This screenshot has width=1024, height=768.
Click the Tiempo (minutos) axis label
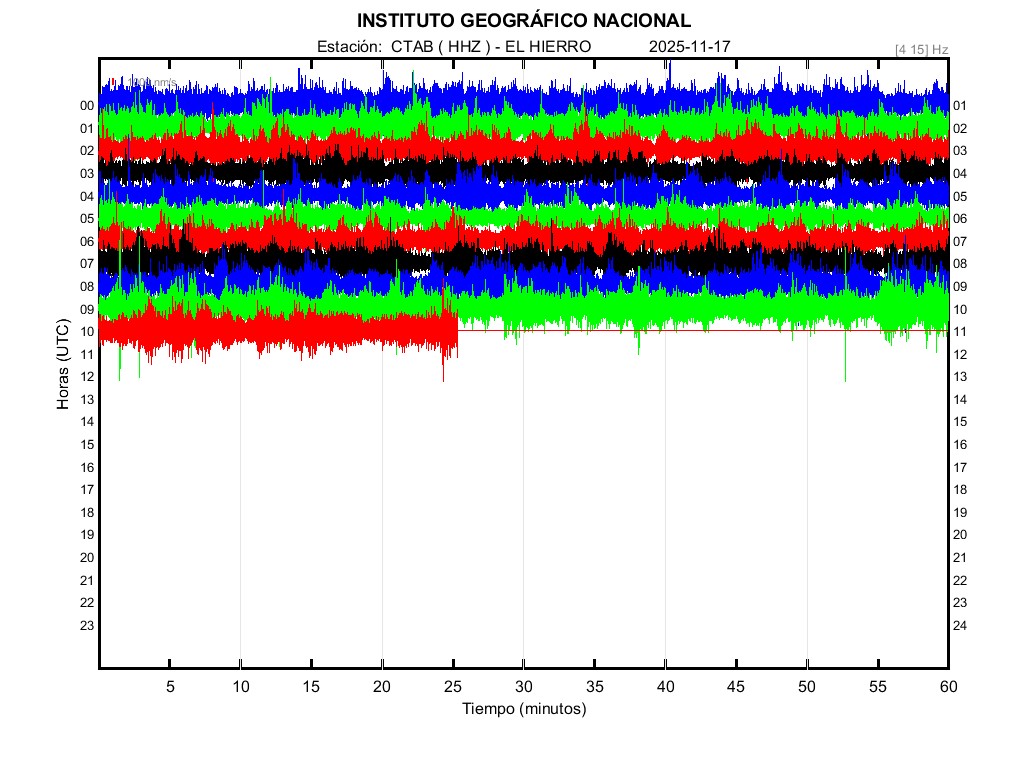click(523, 709)
